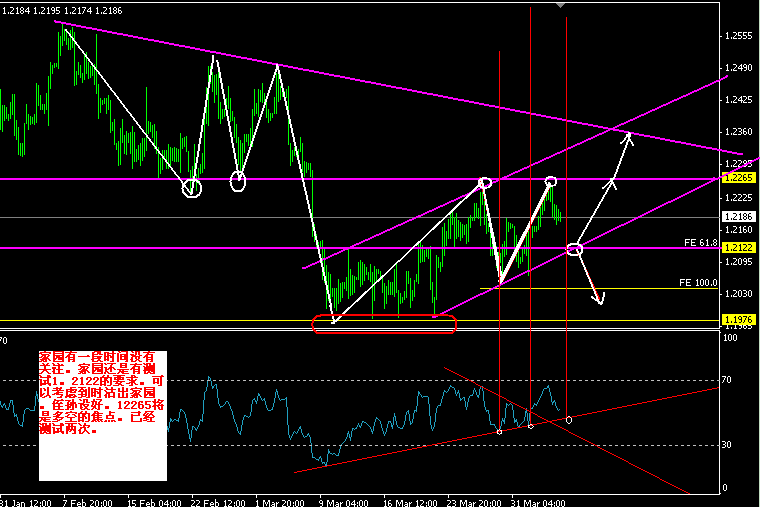Click the yellow 1.1976 price level tag

coord(739,319)
